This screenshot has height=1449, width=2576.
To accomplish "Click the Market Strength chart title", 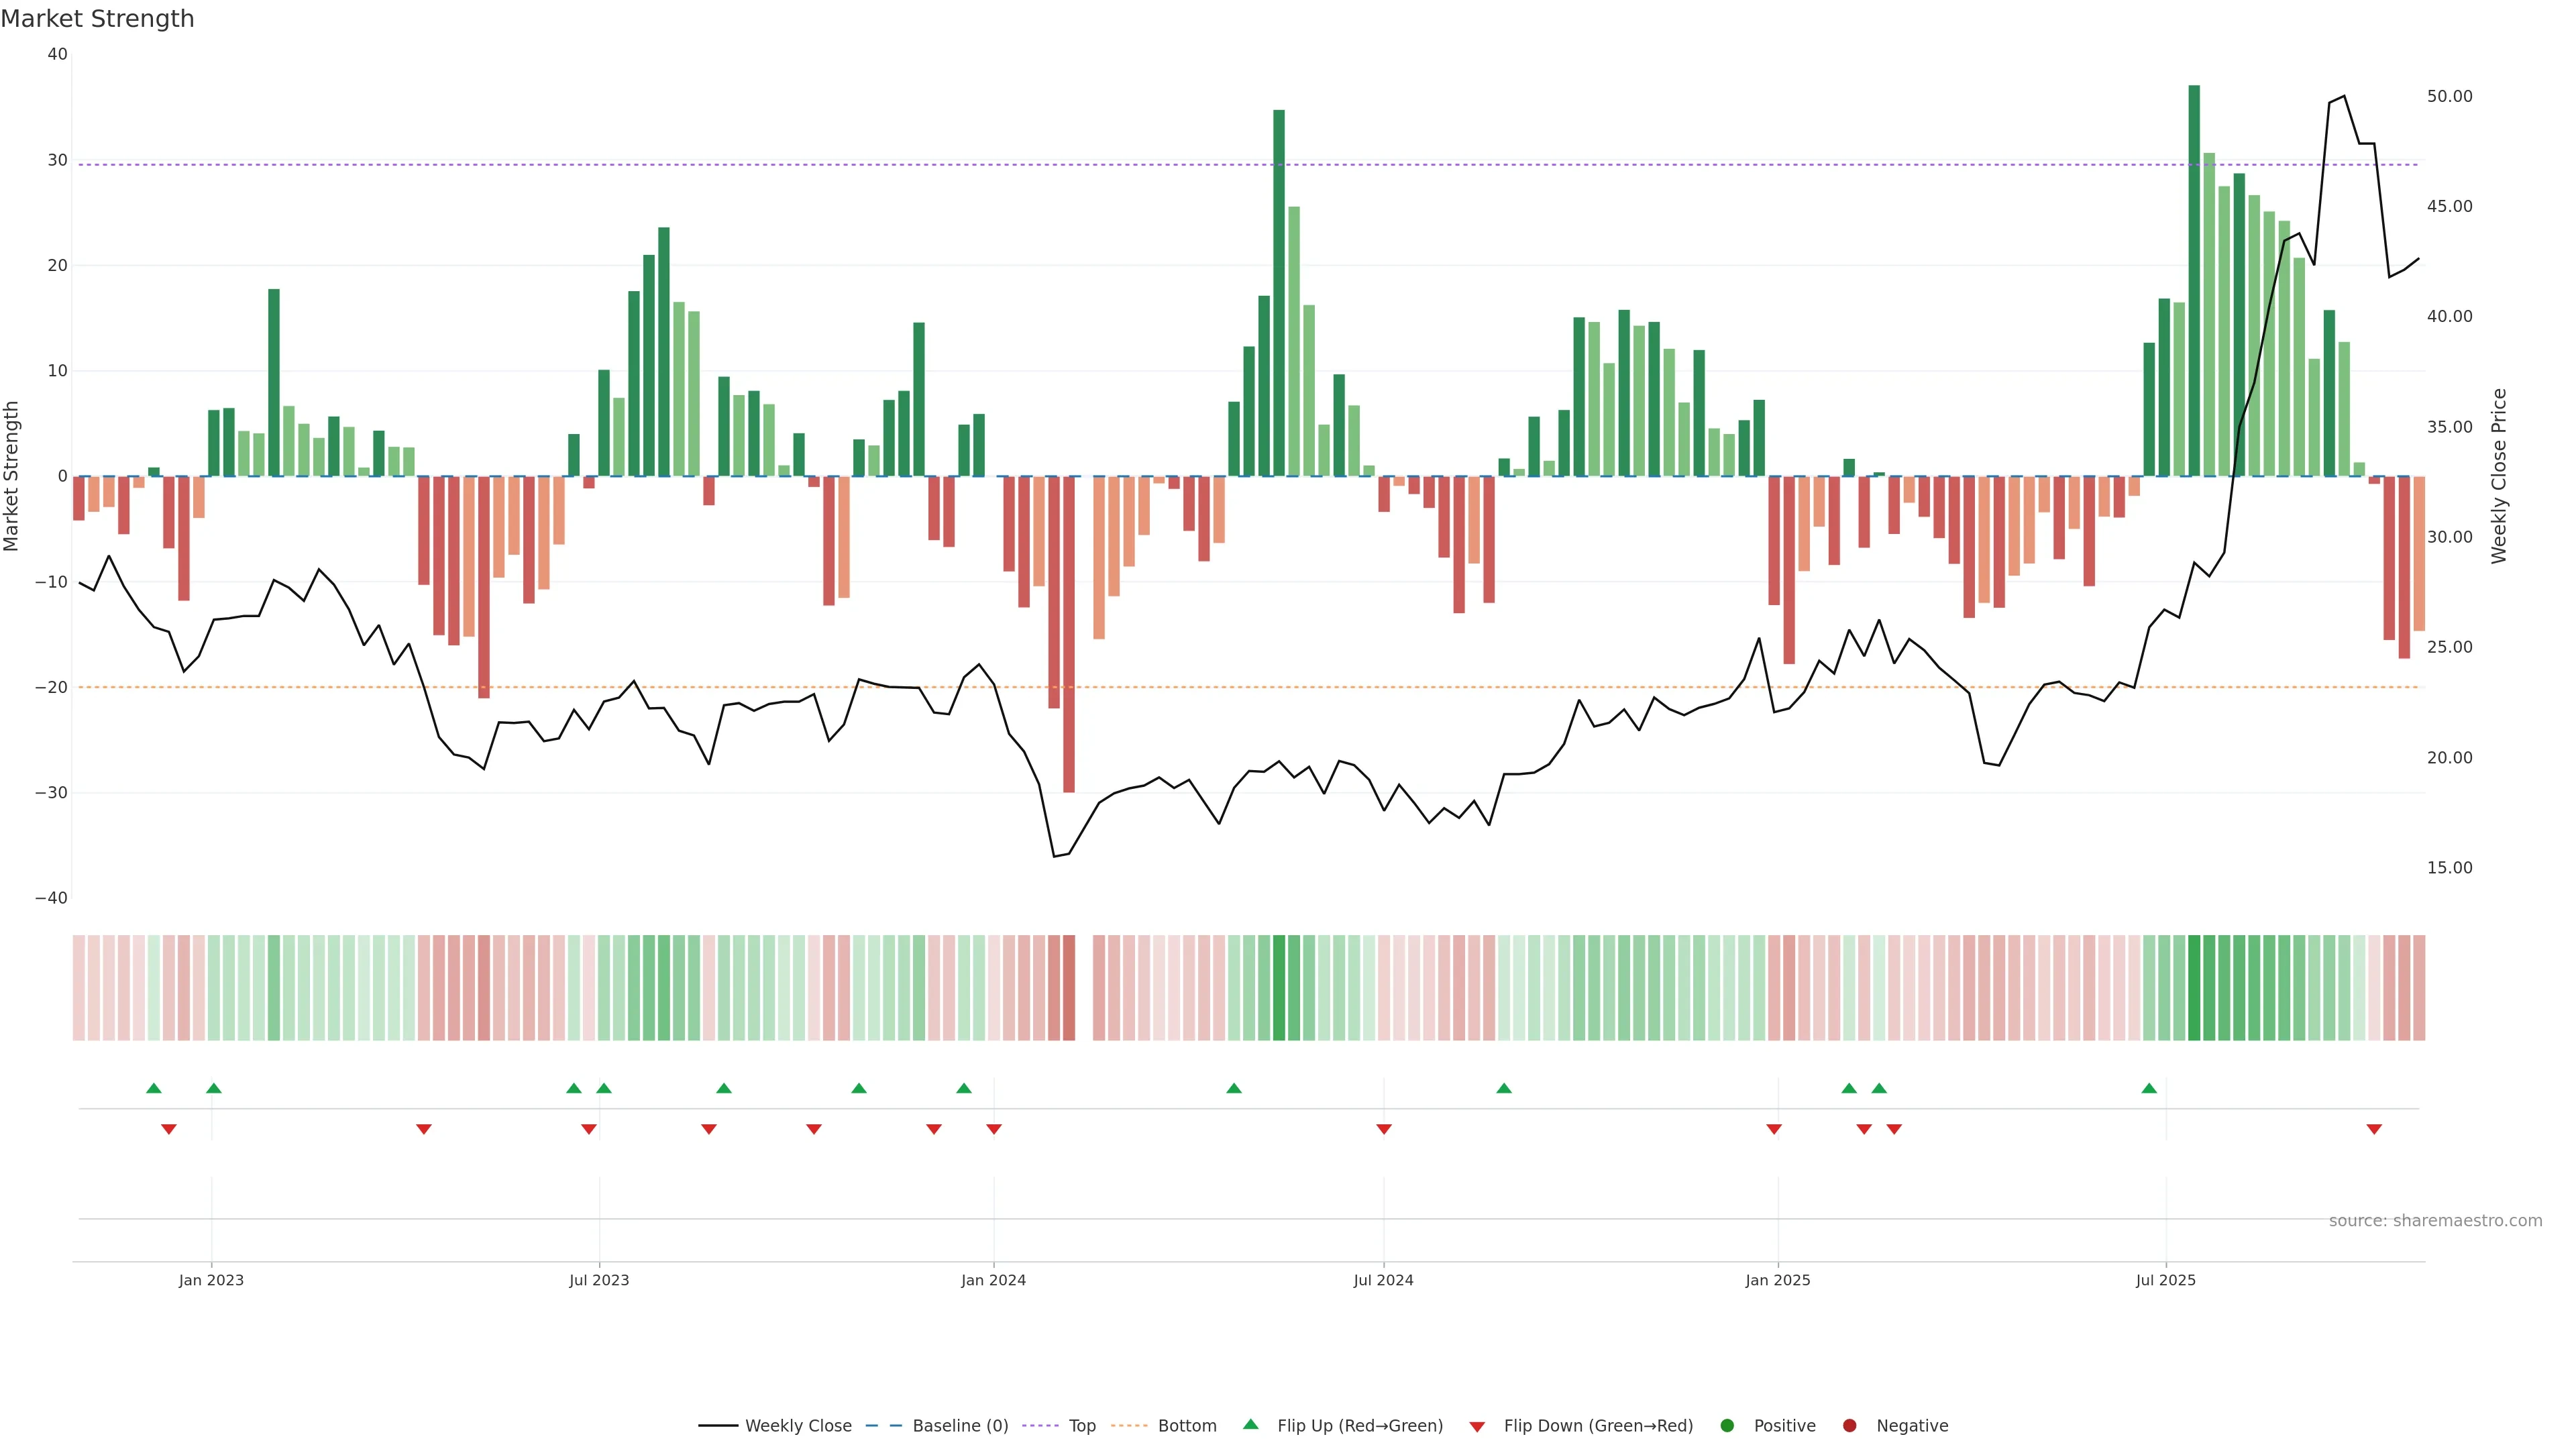I will 97,19.
